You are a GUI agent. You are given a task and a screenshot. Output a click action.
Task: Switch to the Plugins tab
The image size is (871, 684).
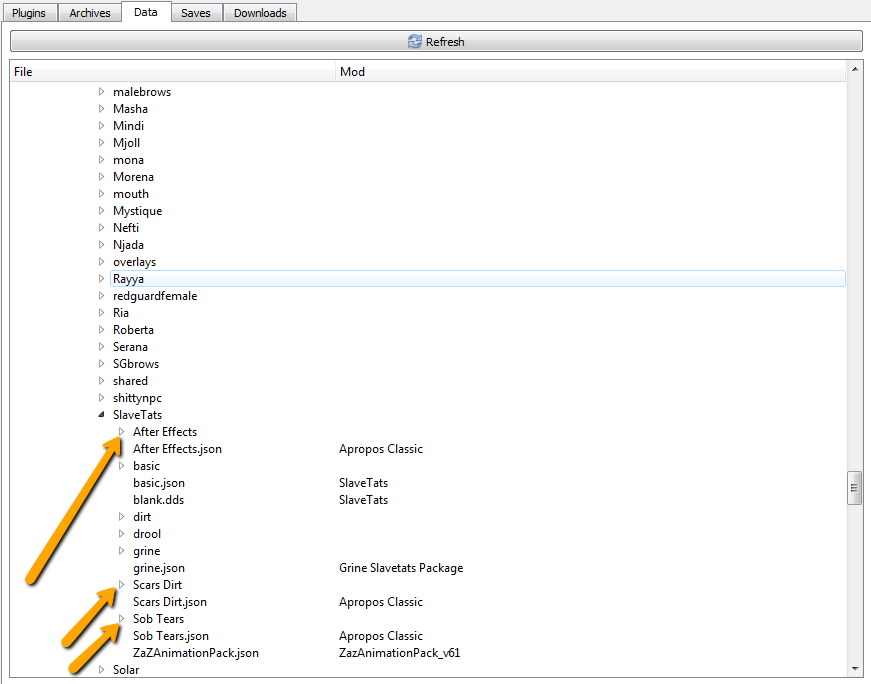click(29, 13)
